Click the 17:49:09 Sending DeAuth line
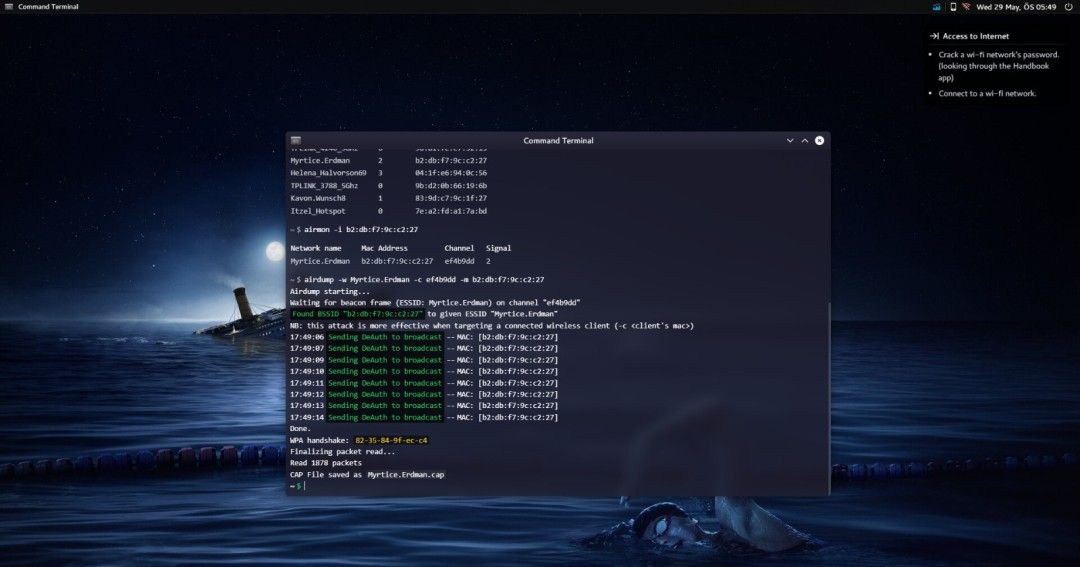Screen dimensions: 1080x567 click(424, 360)
